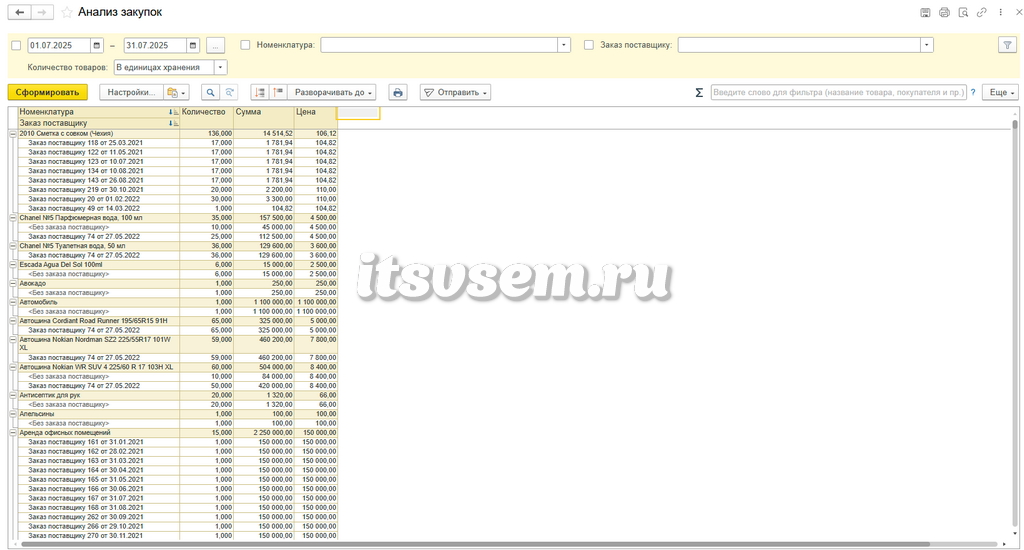Go forward with the right arrow button
The height and width of the screenshot is (550, 1024).
42,12
